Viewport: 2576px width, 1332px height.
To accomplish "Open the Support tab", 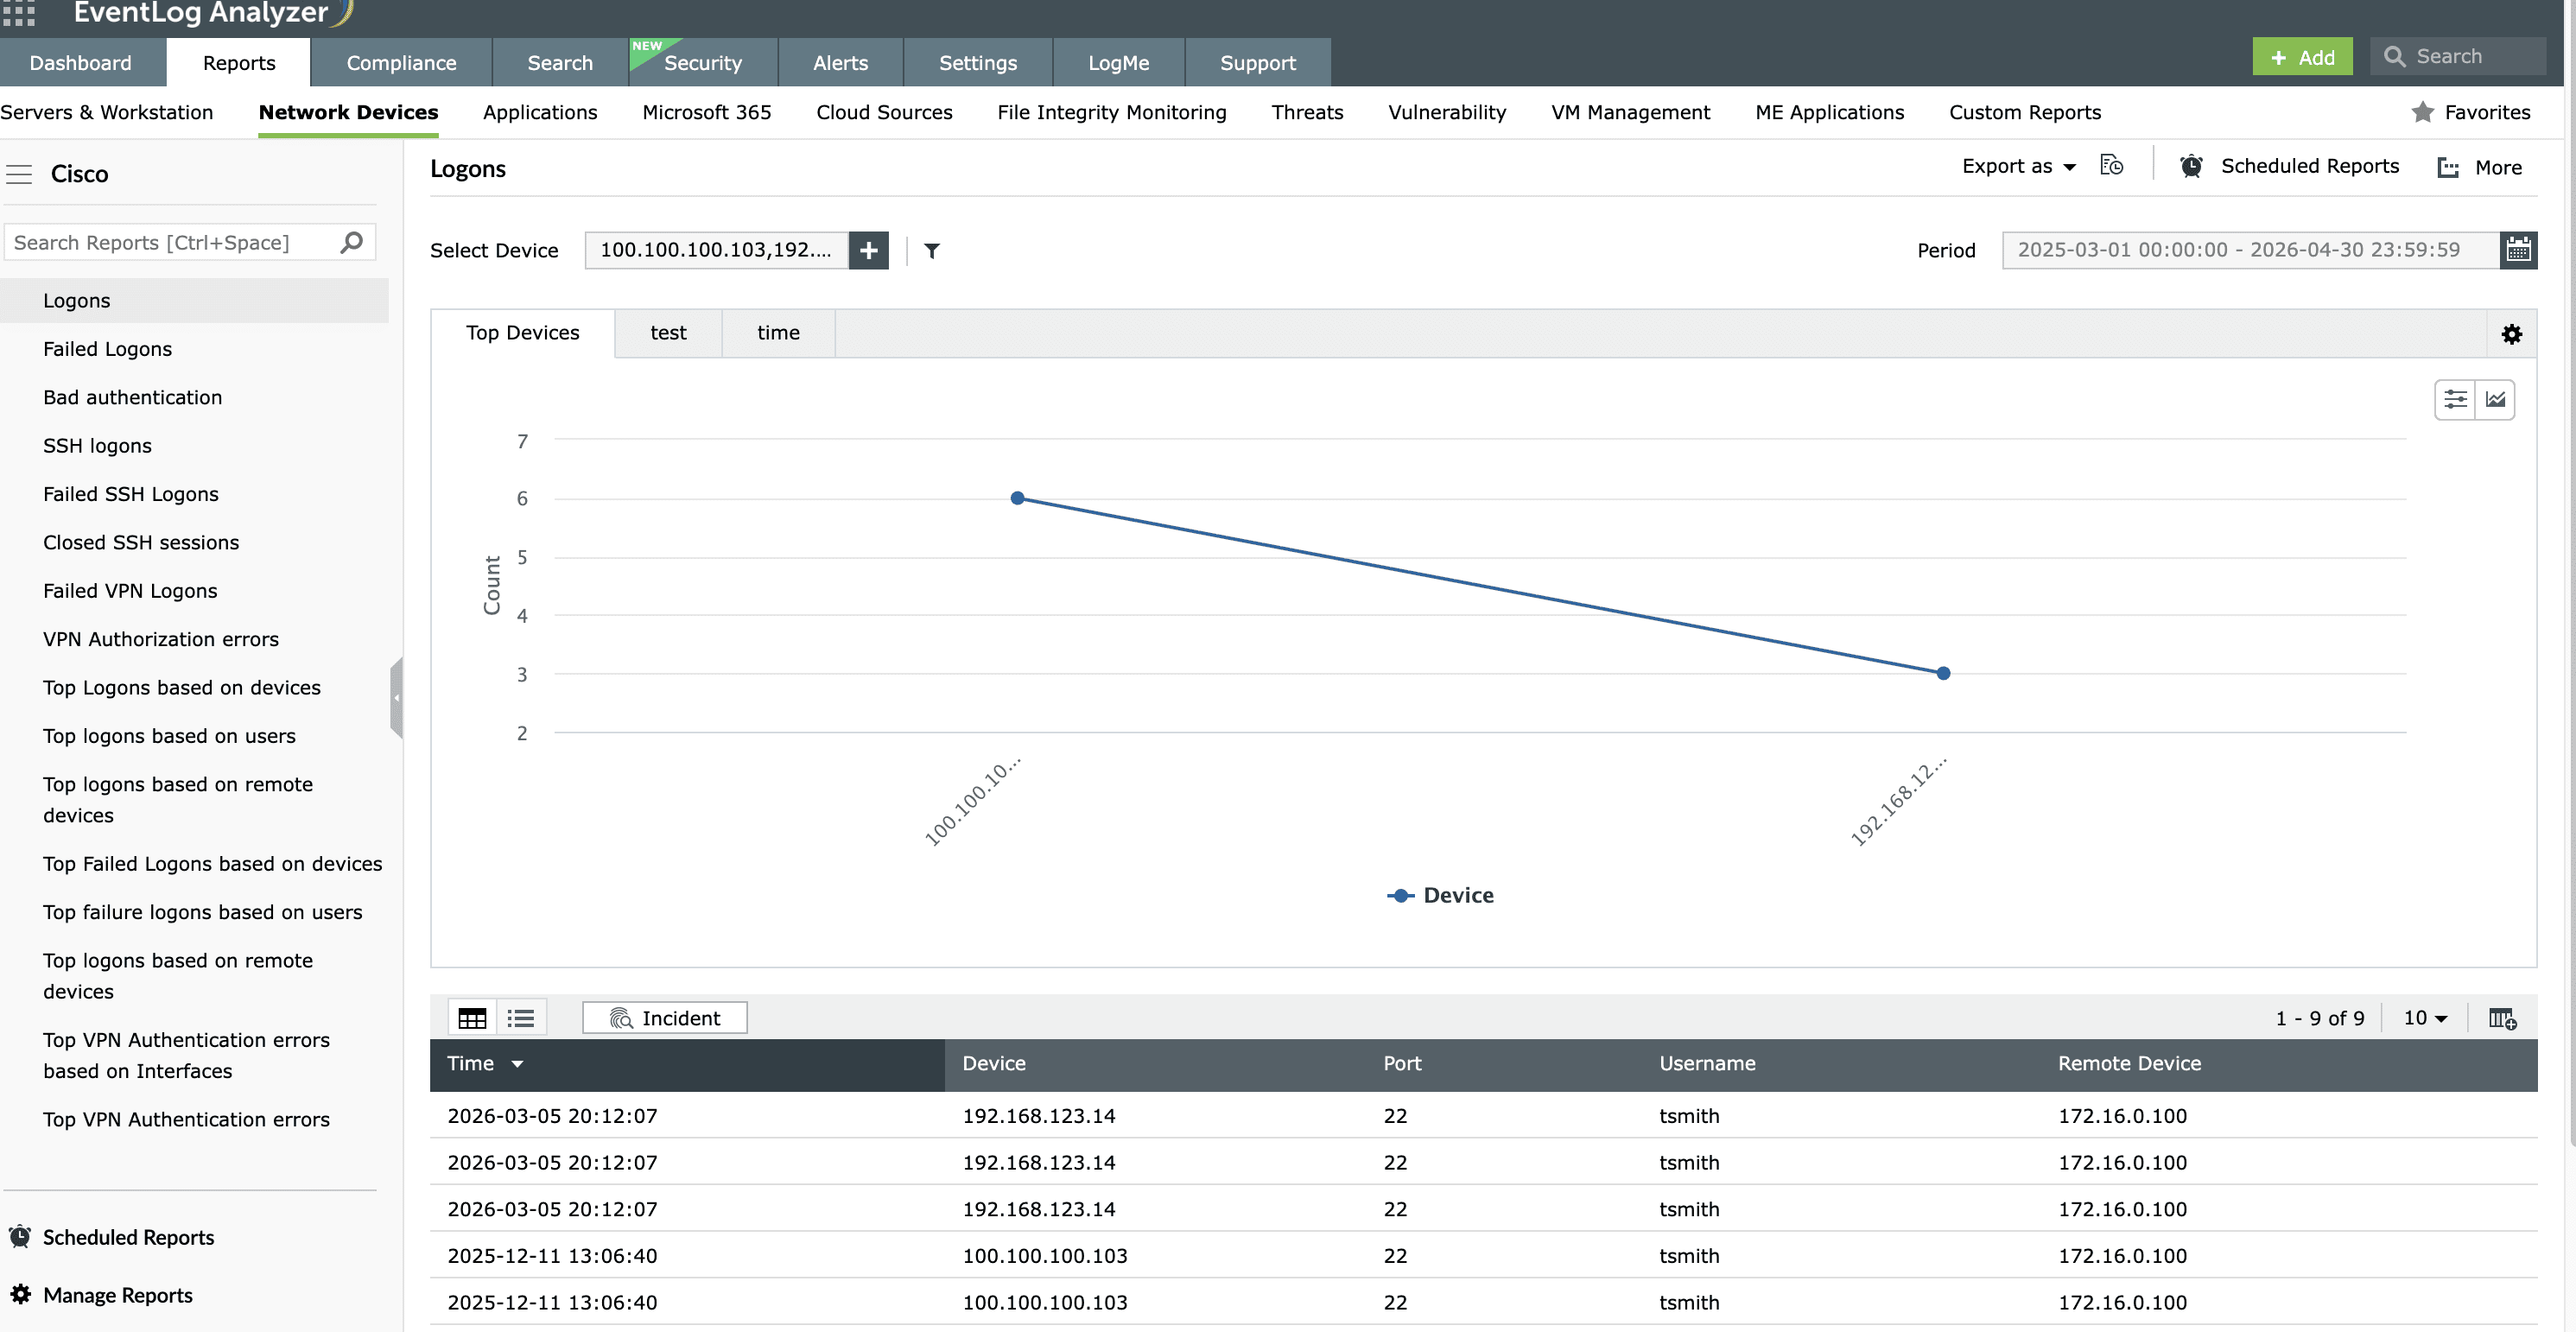I will (1257, 63).
